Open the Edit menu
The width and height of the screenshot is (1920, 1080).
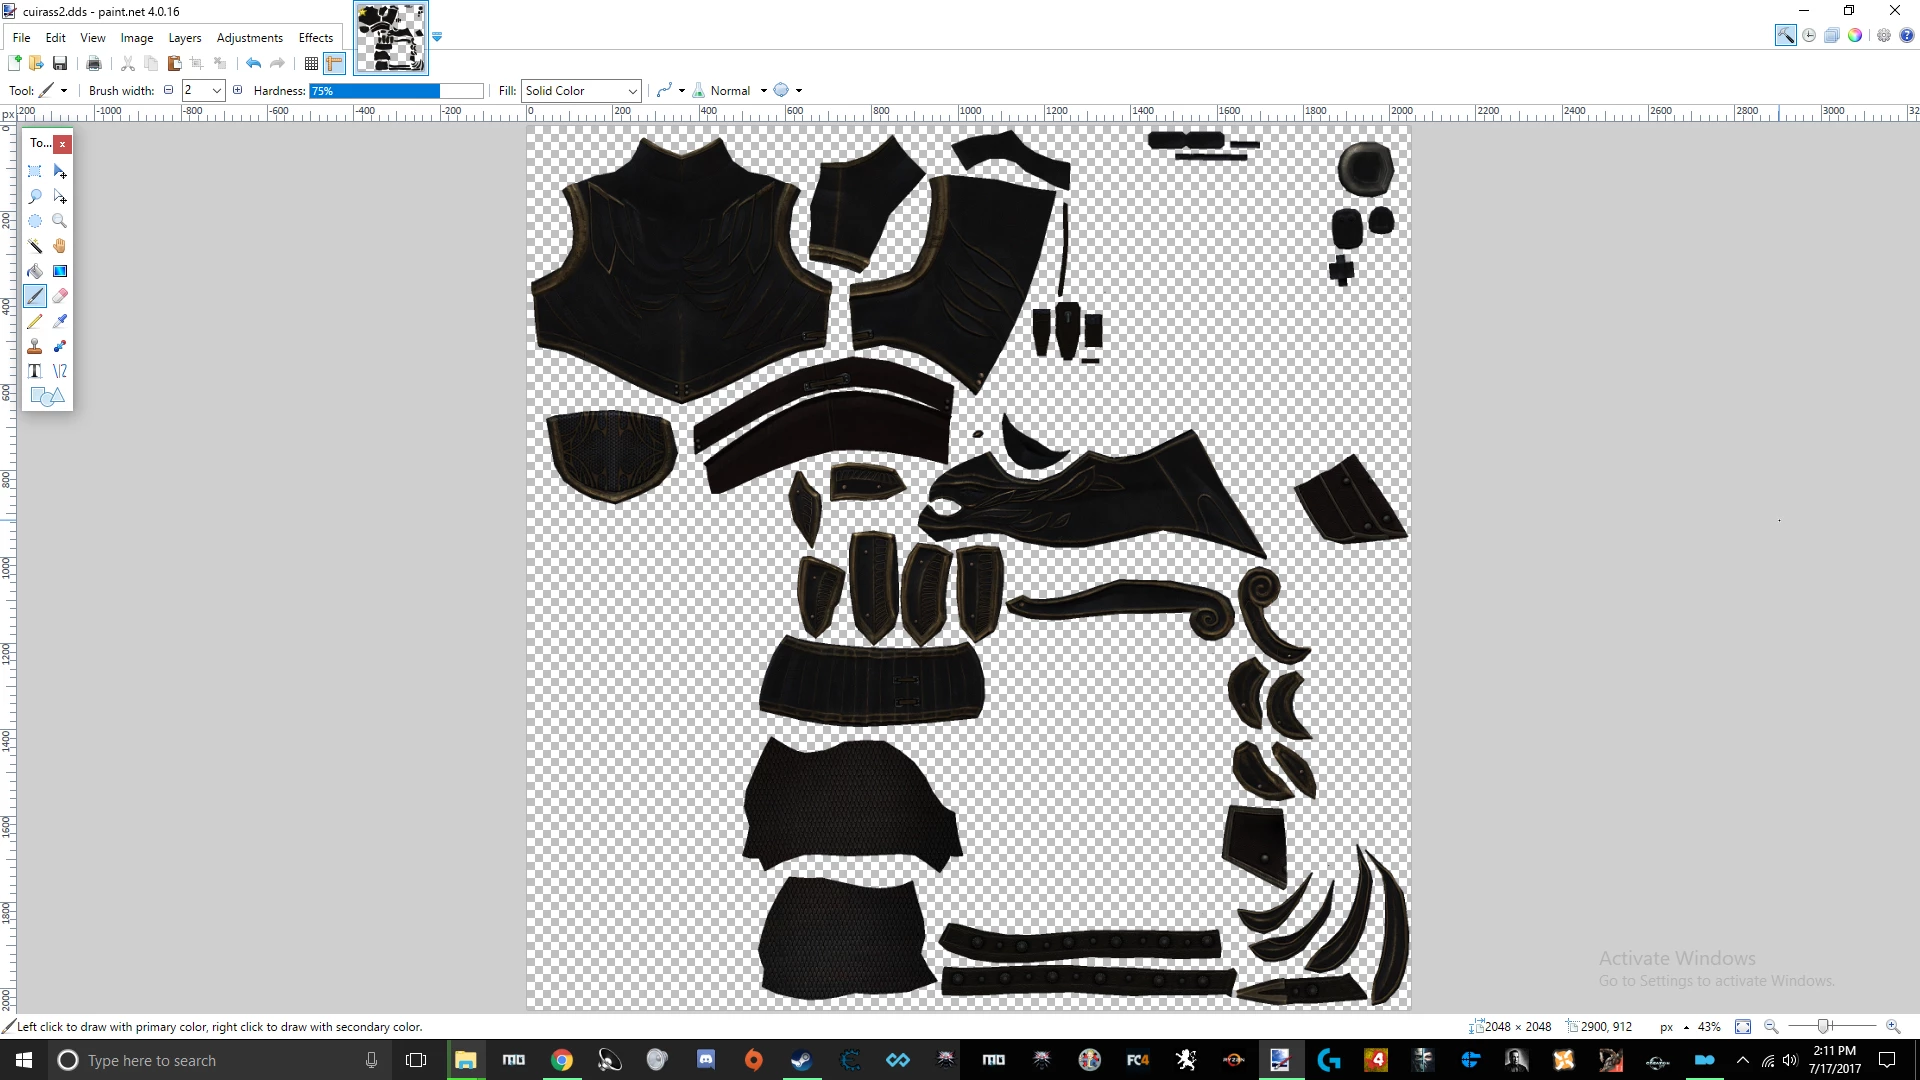[x=55, y=37]
